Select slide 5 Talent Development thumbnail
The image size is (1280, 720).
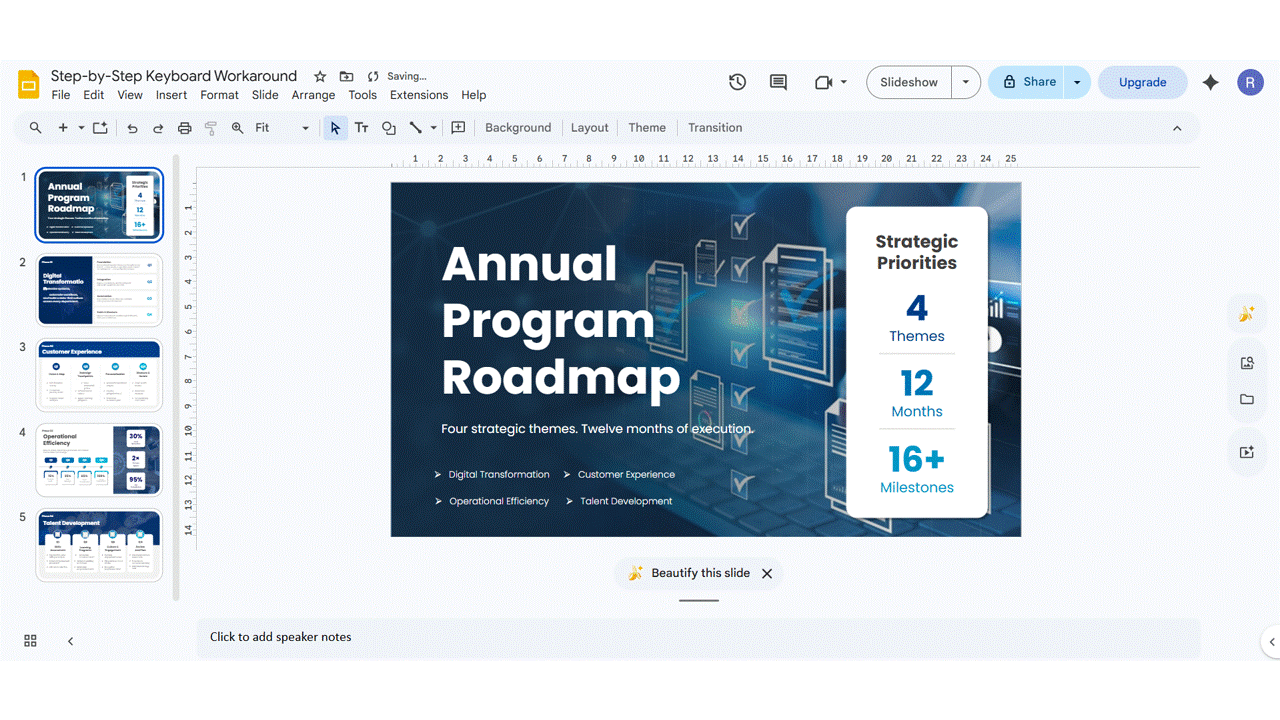click(99, 545)
